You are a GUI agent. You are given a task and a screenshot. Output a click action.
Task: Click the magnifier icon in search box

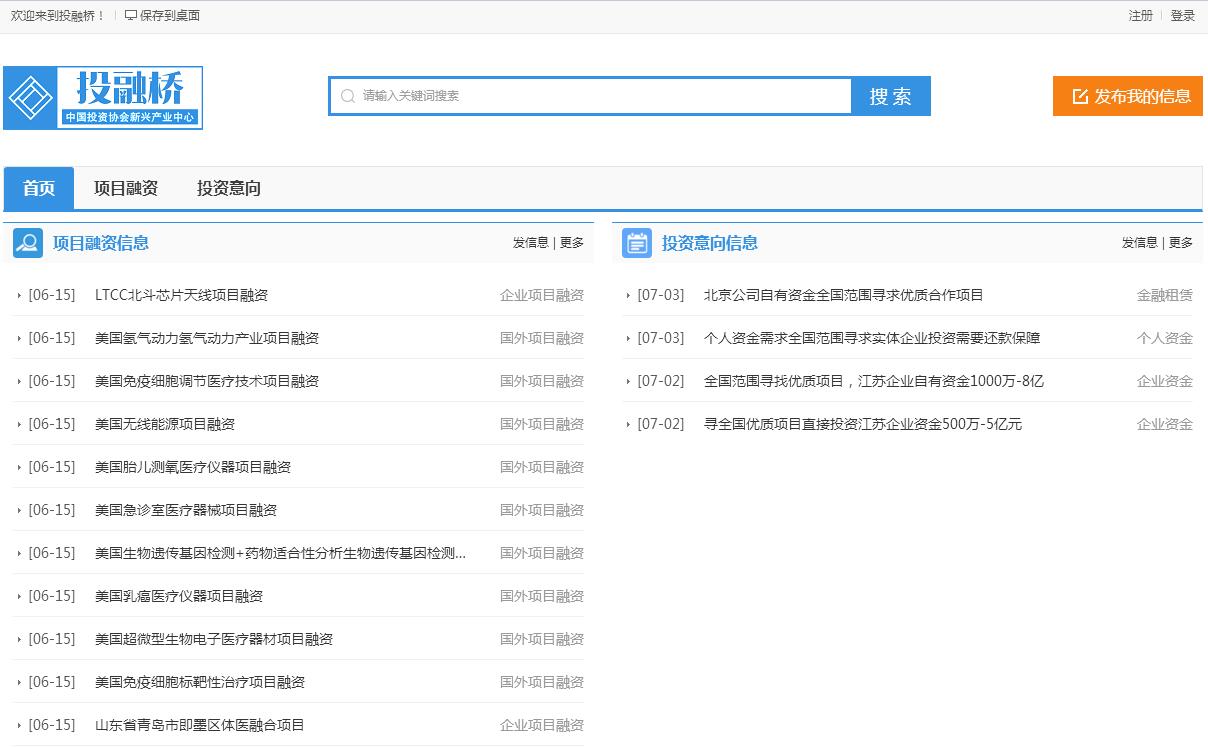pyautogui.click(x=348, y=96)
